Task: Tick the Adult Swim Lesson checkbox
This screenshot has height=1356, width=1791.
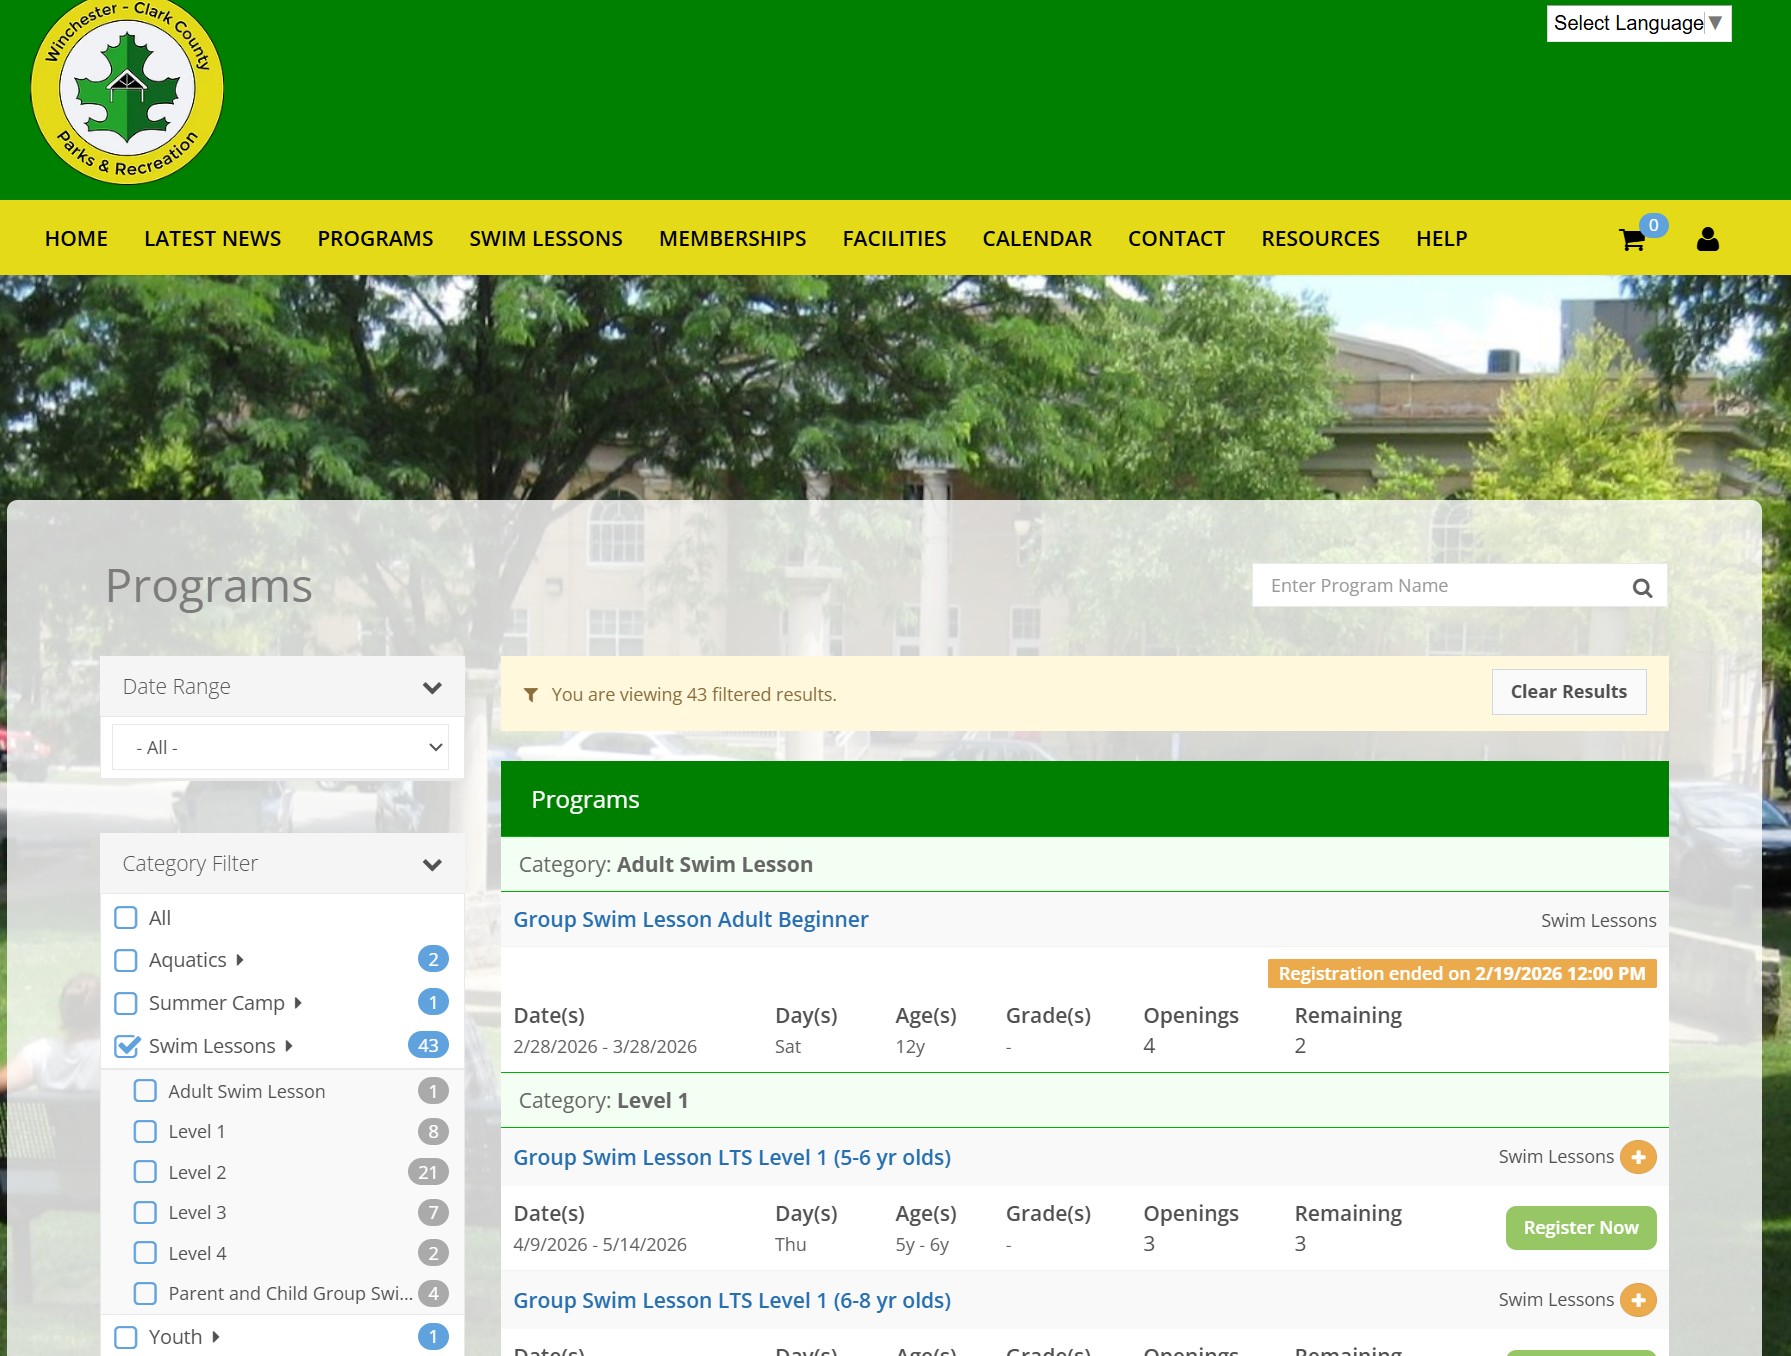Action: pos(145,1091)
